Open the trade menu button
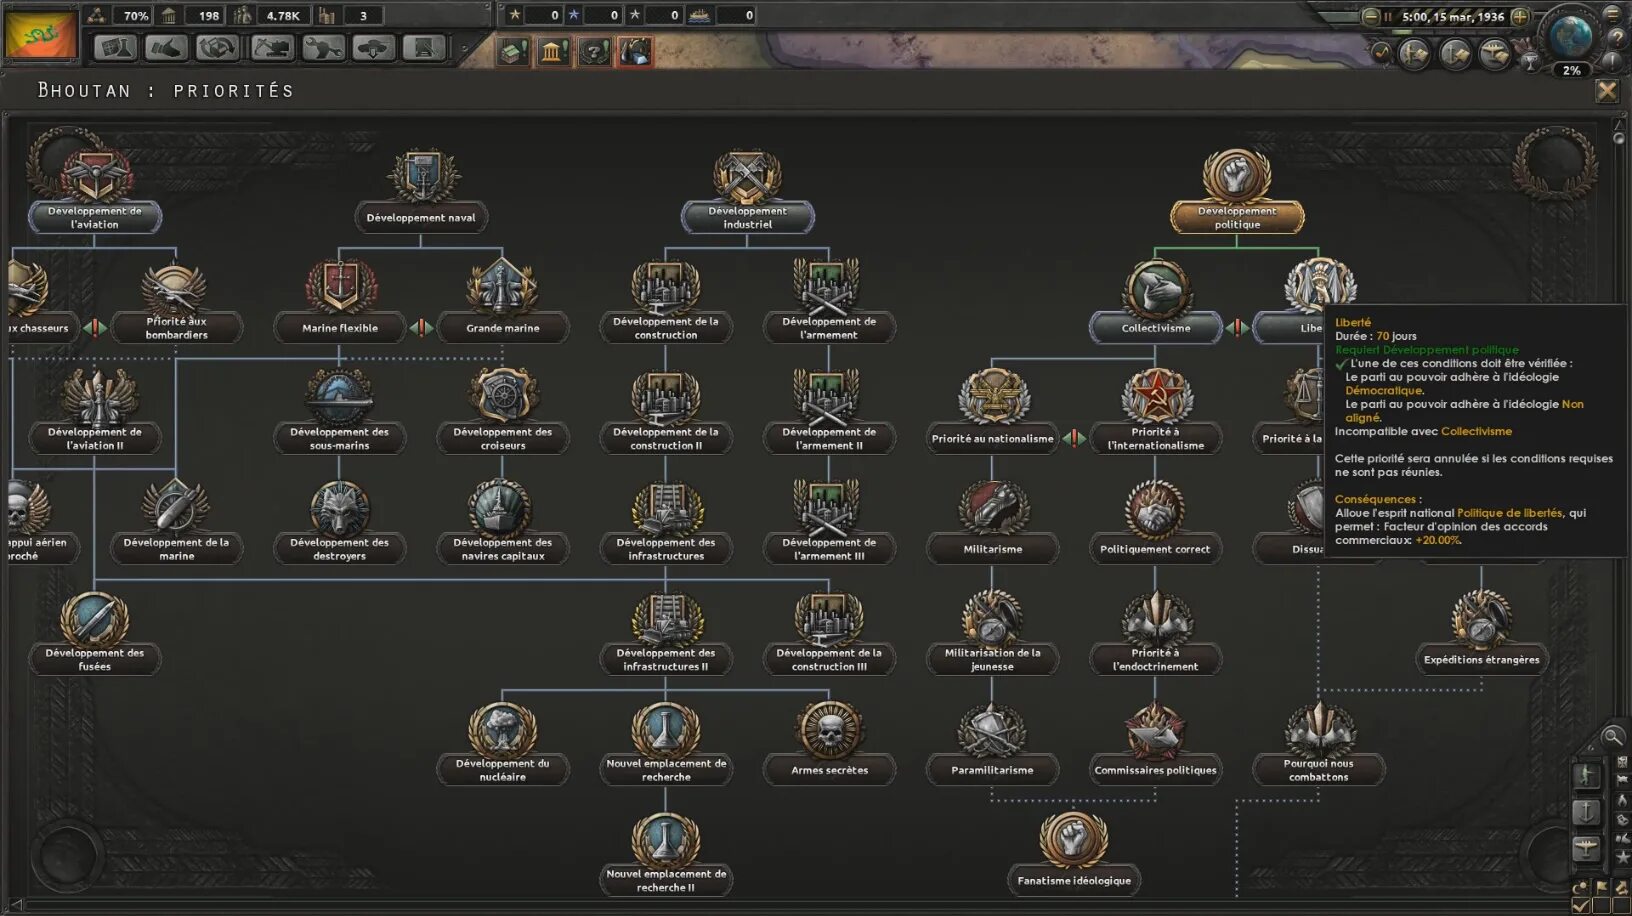 point(218,47)
